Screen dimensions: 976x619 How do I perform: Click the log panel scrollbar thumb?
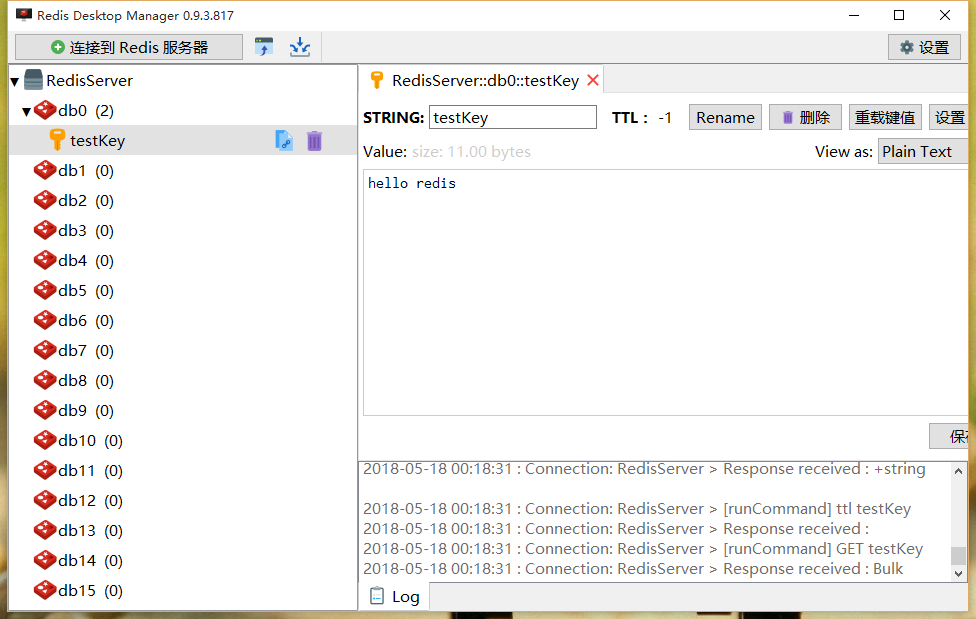(959, 555)
